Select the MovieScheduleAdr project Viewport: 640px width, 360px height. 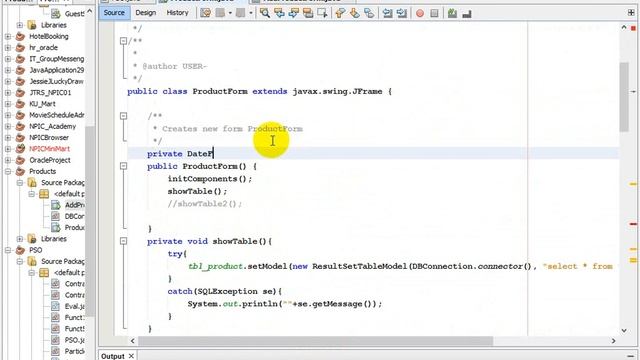pyautogui.click(x=57, y=115)
